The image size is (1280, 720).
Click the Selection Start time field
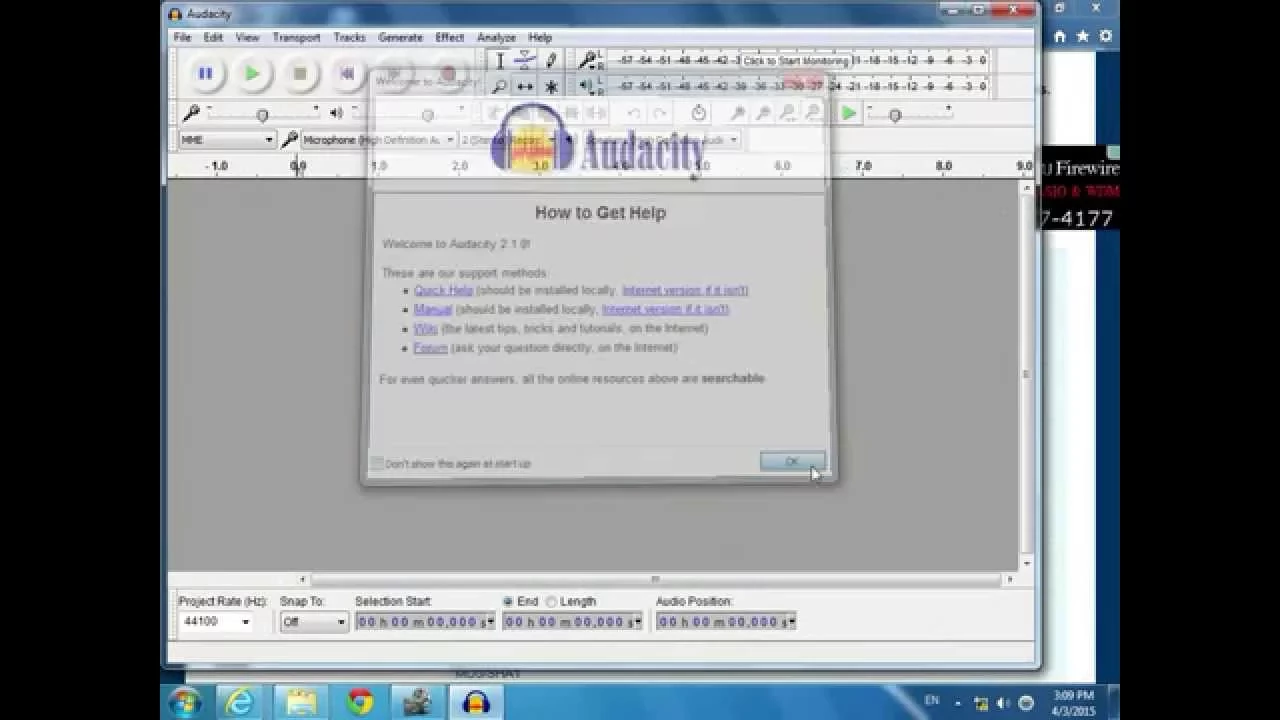coord(425,622)
